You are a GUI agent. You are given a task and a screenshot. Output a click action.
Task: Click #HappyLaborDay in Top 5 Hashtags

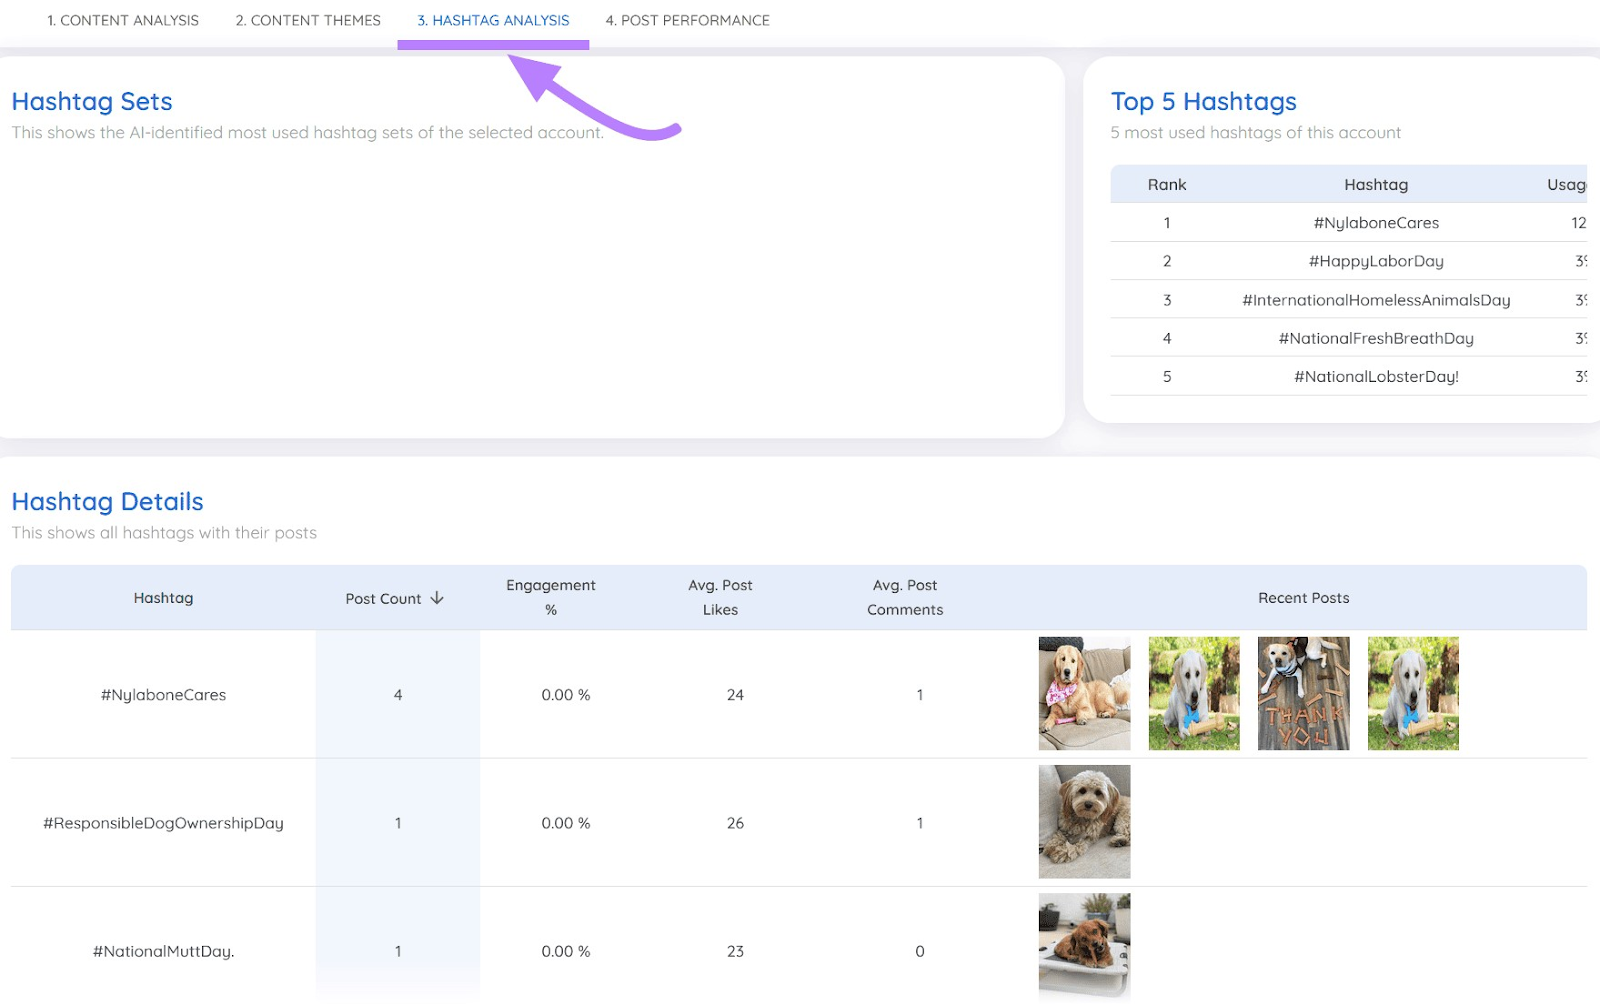(x=1376, y=261)
